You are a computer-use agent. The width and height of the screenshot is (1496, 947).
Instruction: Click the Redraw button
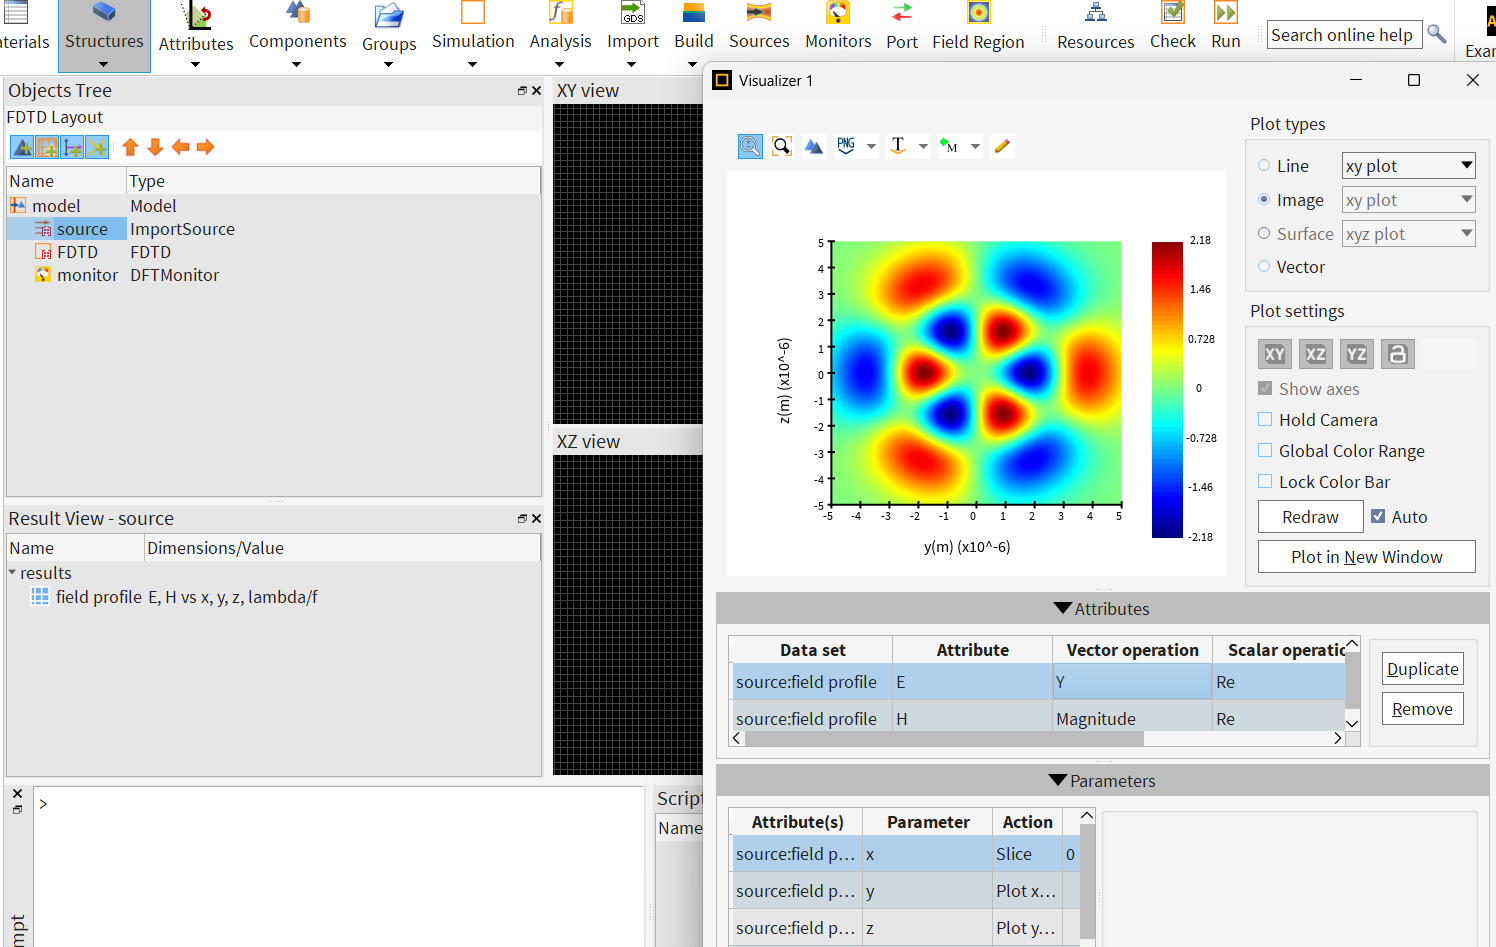pyautogui.click(x=1310, y=516)
